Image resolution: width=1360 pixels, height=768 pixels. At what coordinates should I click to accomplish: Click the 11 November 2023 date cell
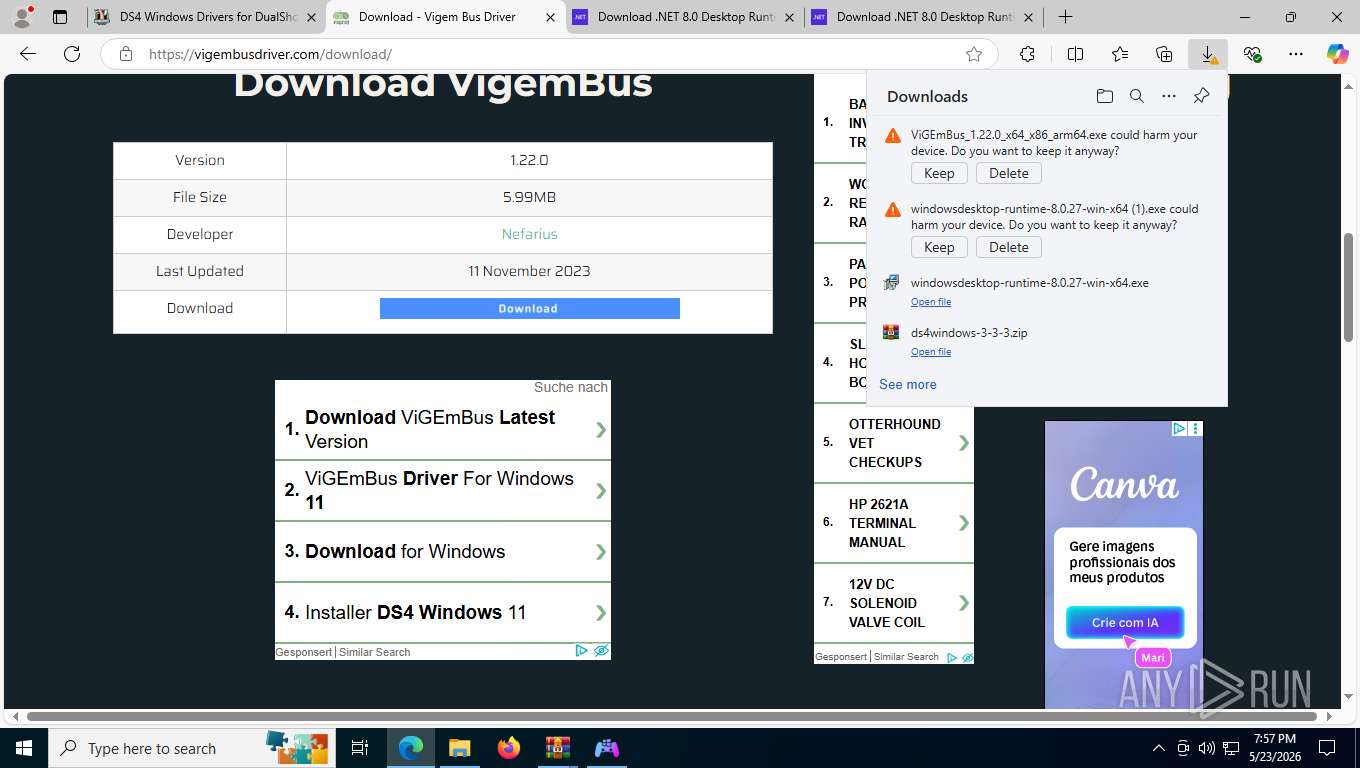coord(529,271)
